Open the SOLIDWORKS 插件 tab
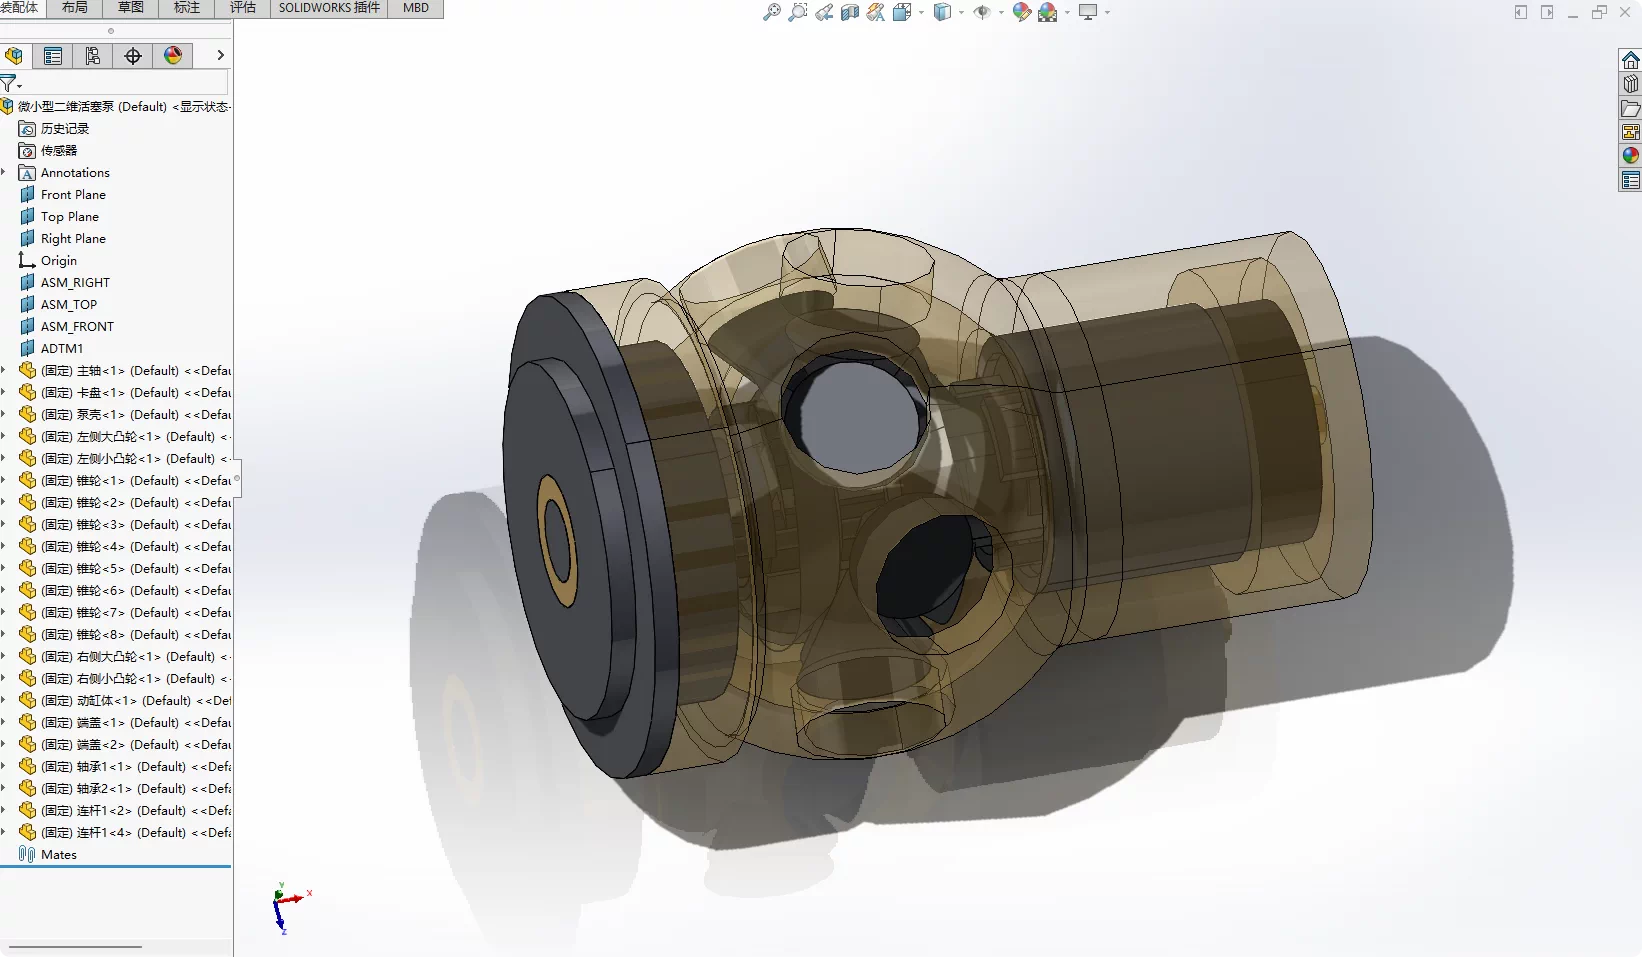1642x957 pixels. click(x=329, y=8)
